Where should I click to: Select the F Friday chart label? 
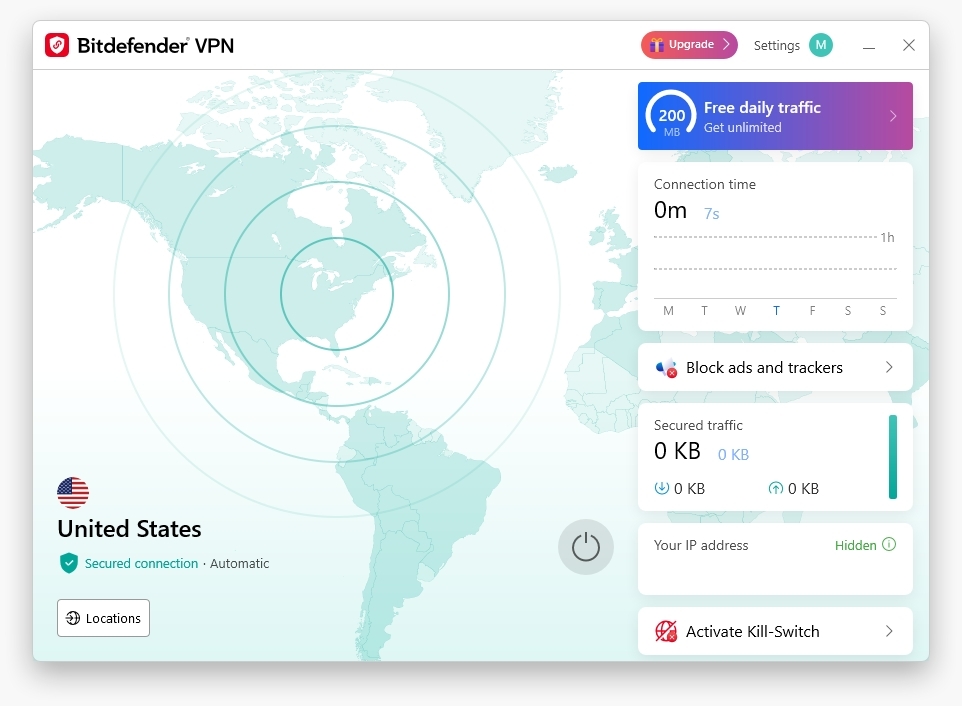[812, 311]
